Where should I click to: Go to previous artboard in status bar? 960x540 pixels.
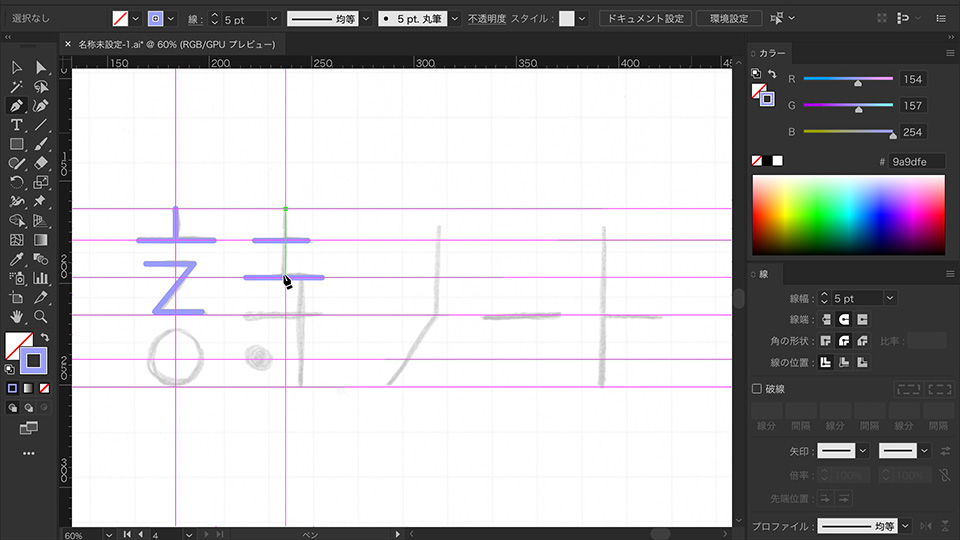140,534
